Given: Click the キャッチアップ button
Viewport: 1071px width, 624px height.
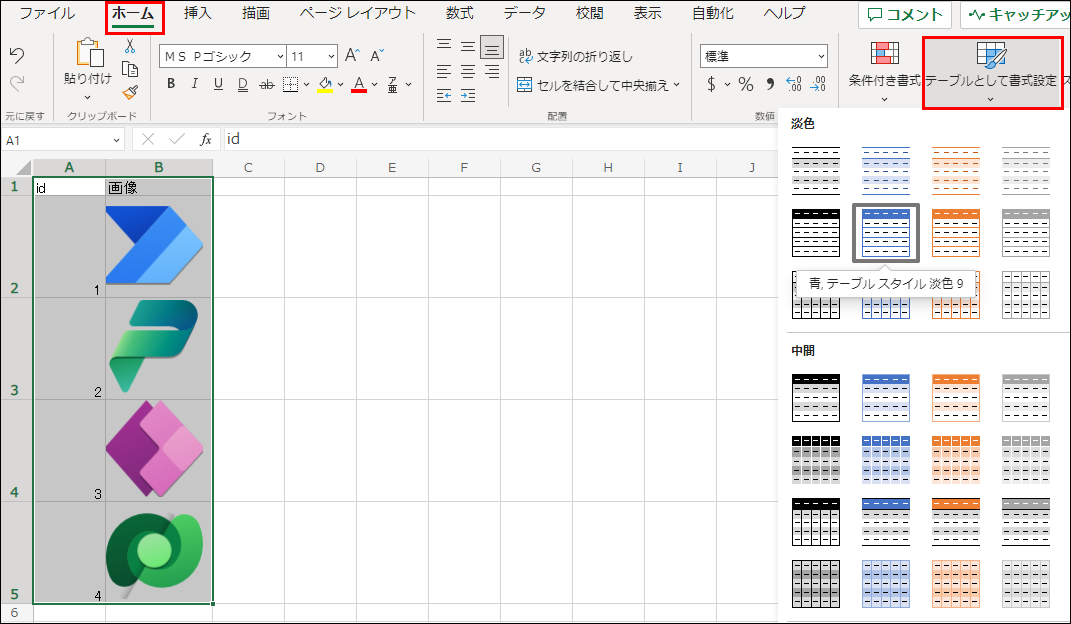Looking at the screenshot, I should 1015,15.
